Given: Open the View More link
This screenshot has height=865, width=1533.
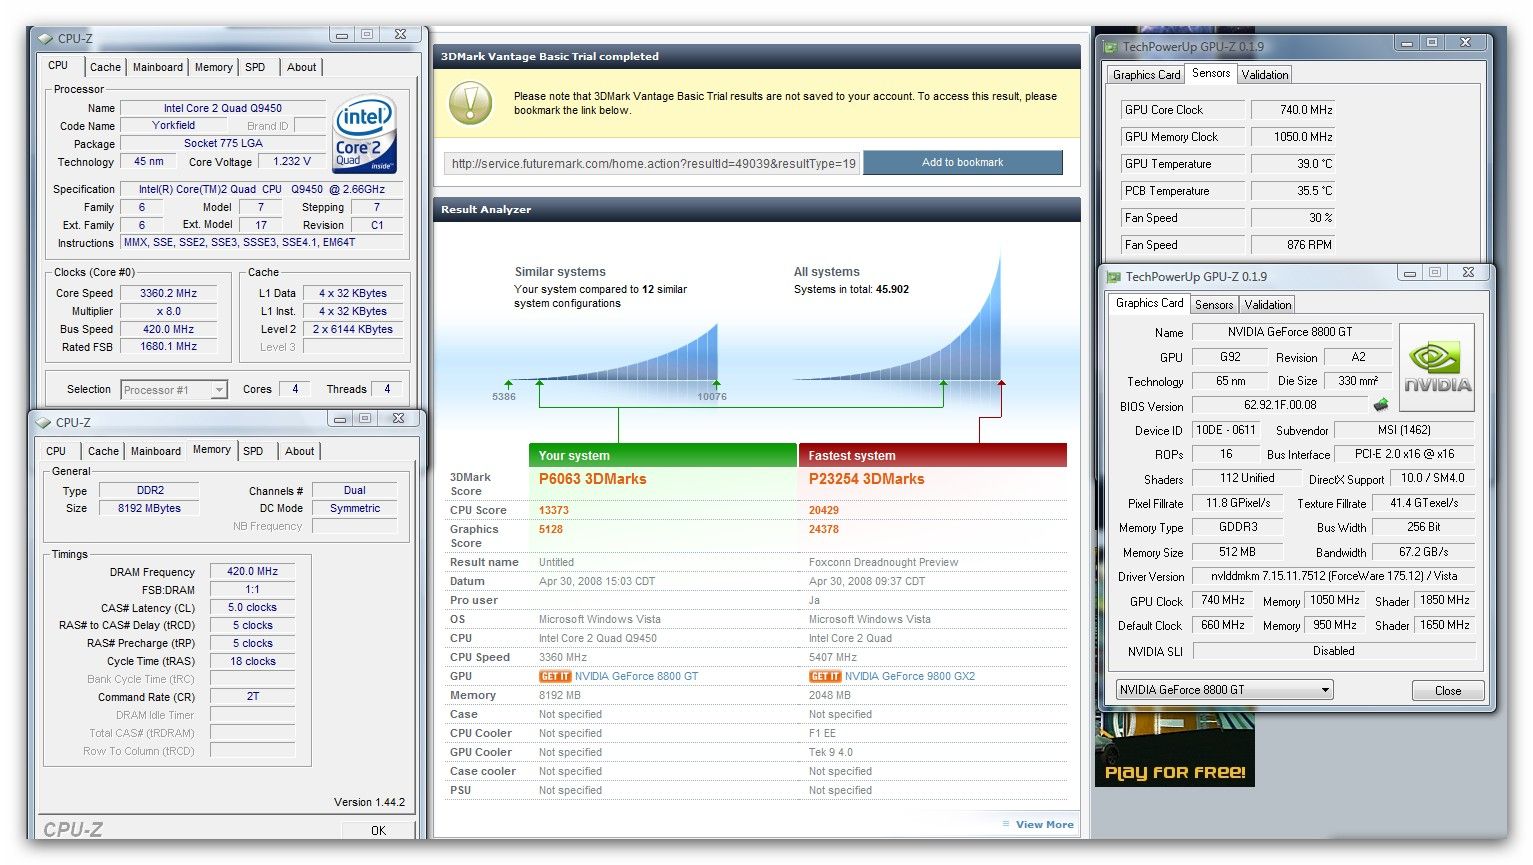Looking at the screenshot, I should tap(1044, 825).
